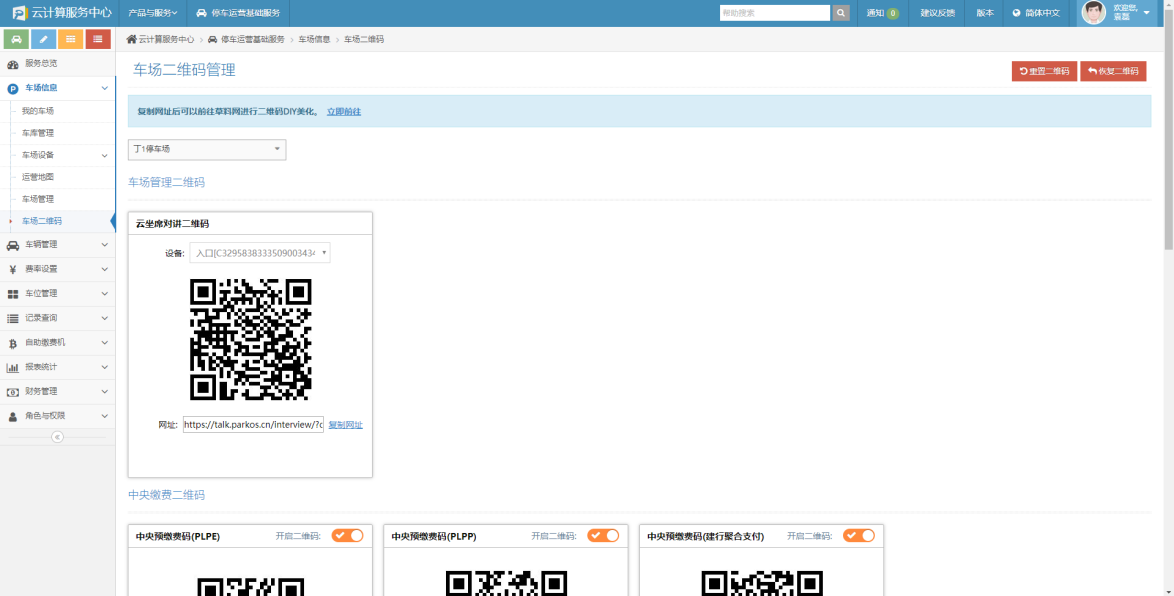Click the search magnifier icon button
This screenshot has height=596, width=1174.
(x=841, y=13)
